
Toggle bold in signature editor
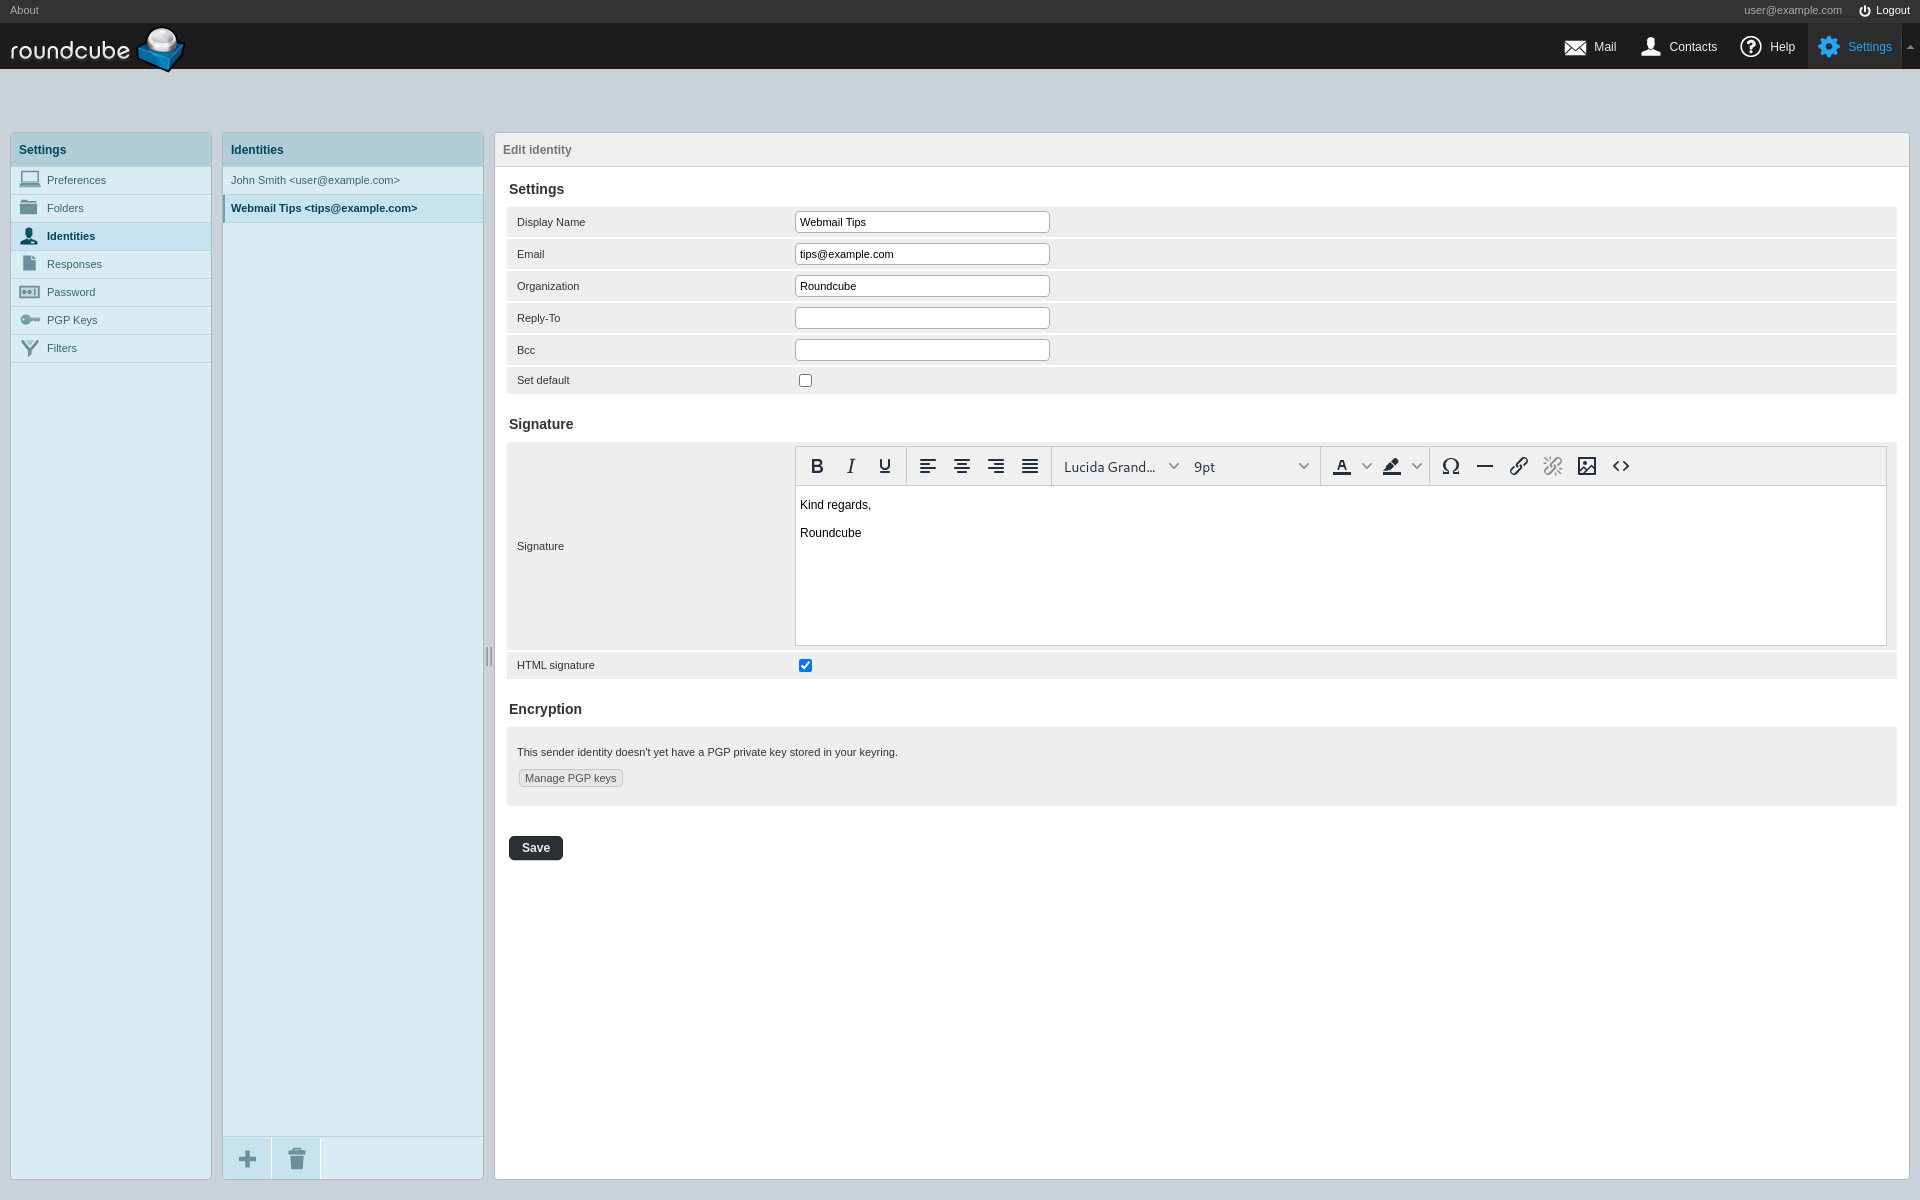pos(817,466)
